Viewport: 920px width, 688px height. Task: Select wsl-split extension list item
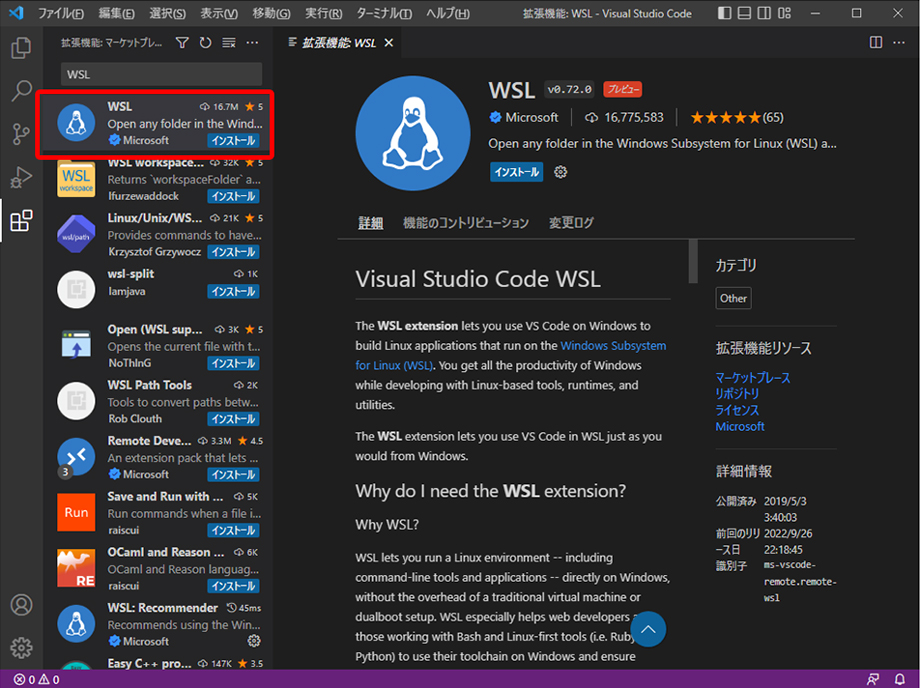(158, 290)
